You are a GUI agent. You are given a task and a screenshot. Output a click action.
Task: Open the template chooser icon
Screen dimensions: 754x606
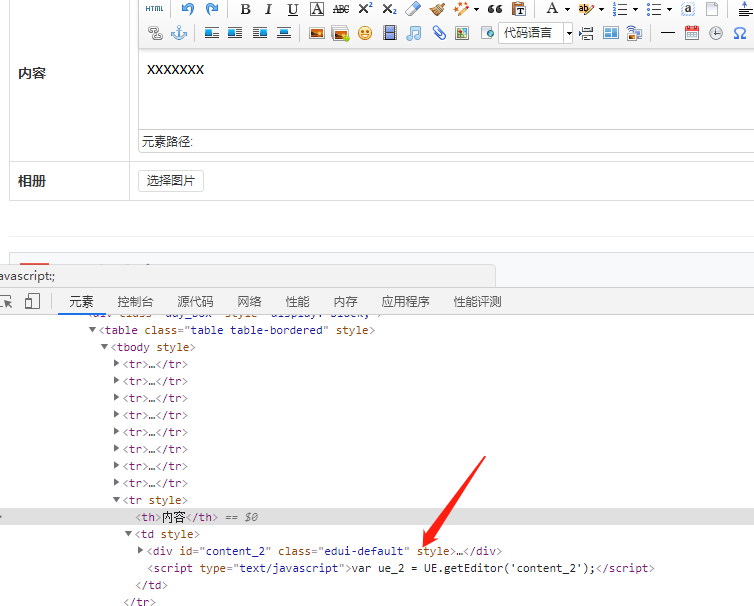pyautogui.click(x=611, y=33)
